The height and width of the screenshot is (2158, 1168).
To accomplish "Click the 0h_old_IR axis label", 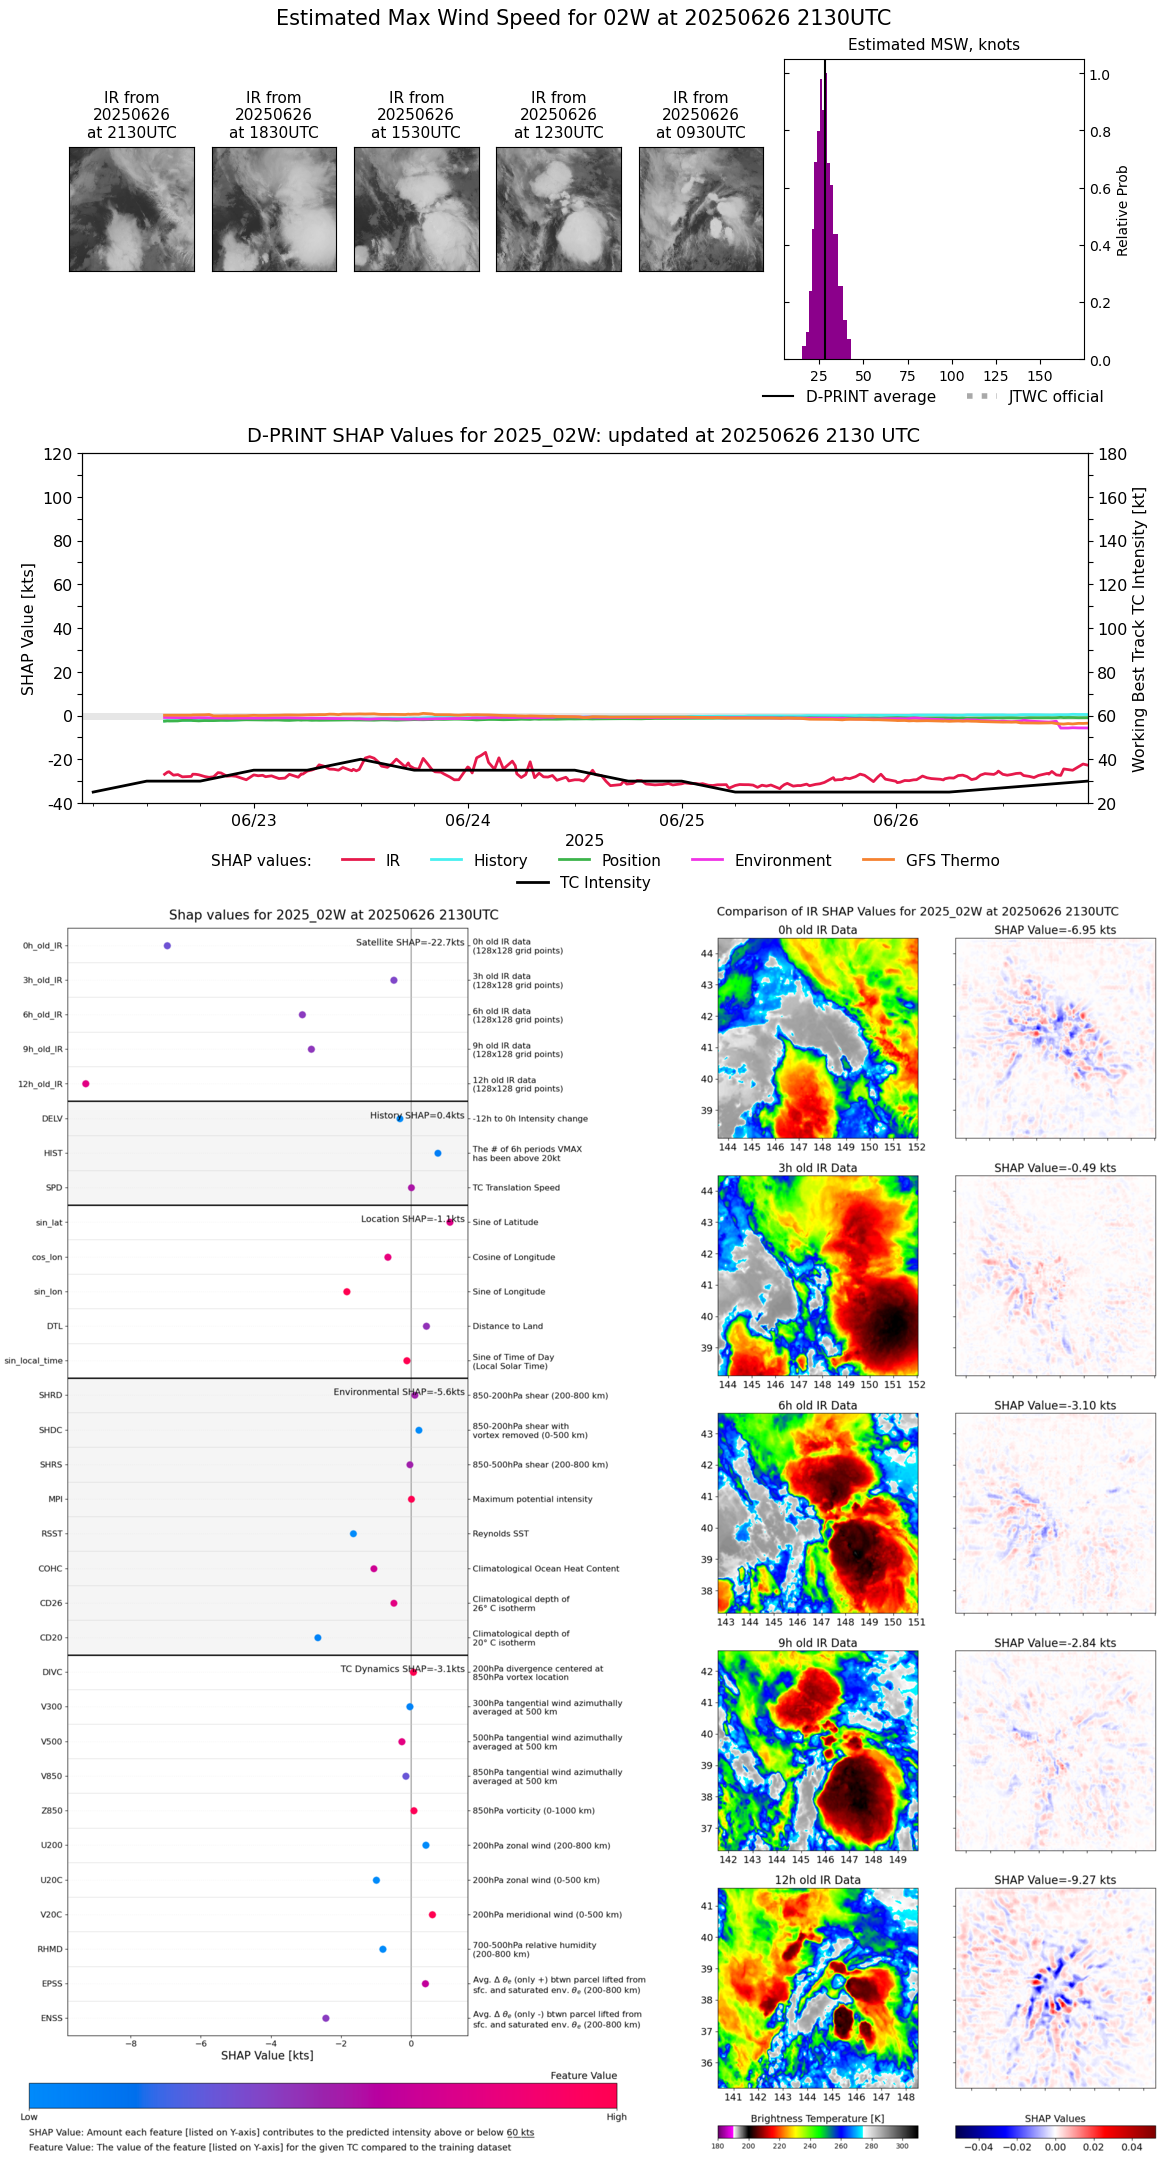I will tap(43, 946).
